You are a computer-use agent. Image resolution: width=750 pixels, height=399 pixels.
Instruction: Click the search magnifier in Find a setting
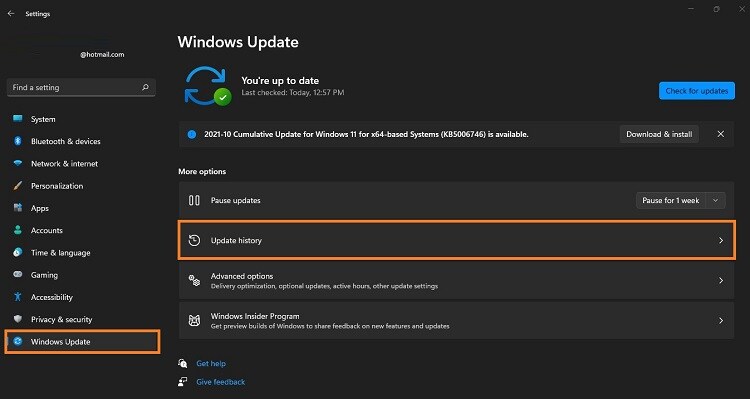(145, 87)
